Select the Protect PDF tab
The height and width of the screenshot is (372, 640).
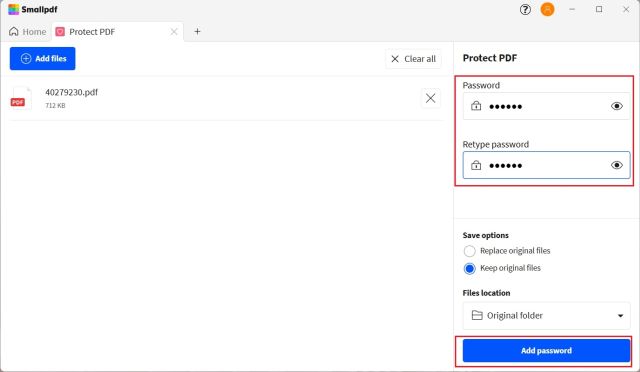[117, 31]
